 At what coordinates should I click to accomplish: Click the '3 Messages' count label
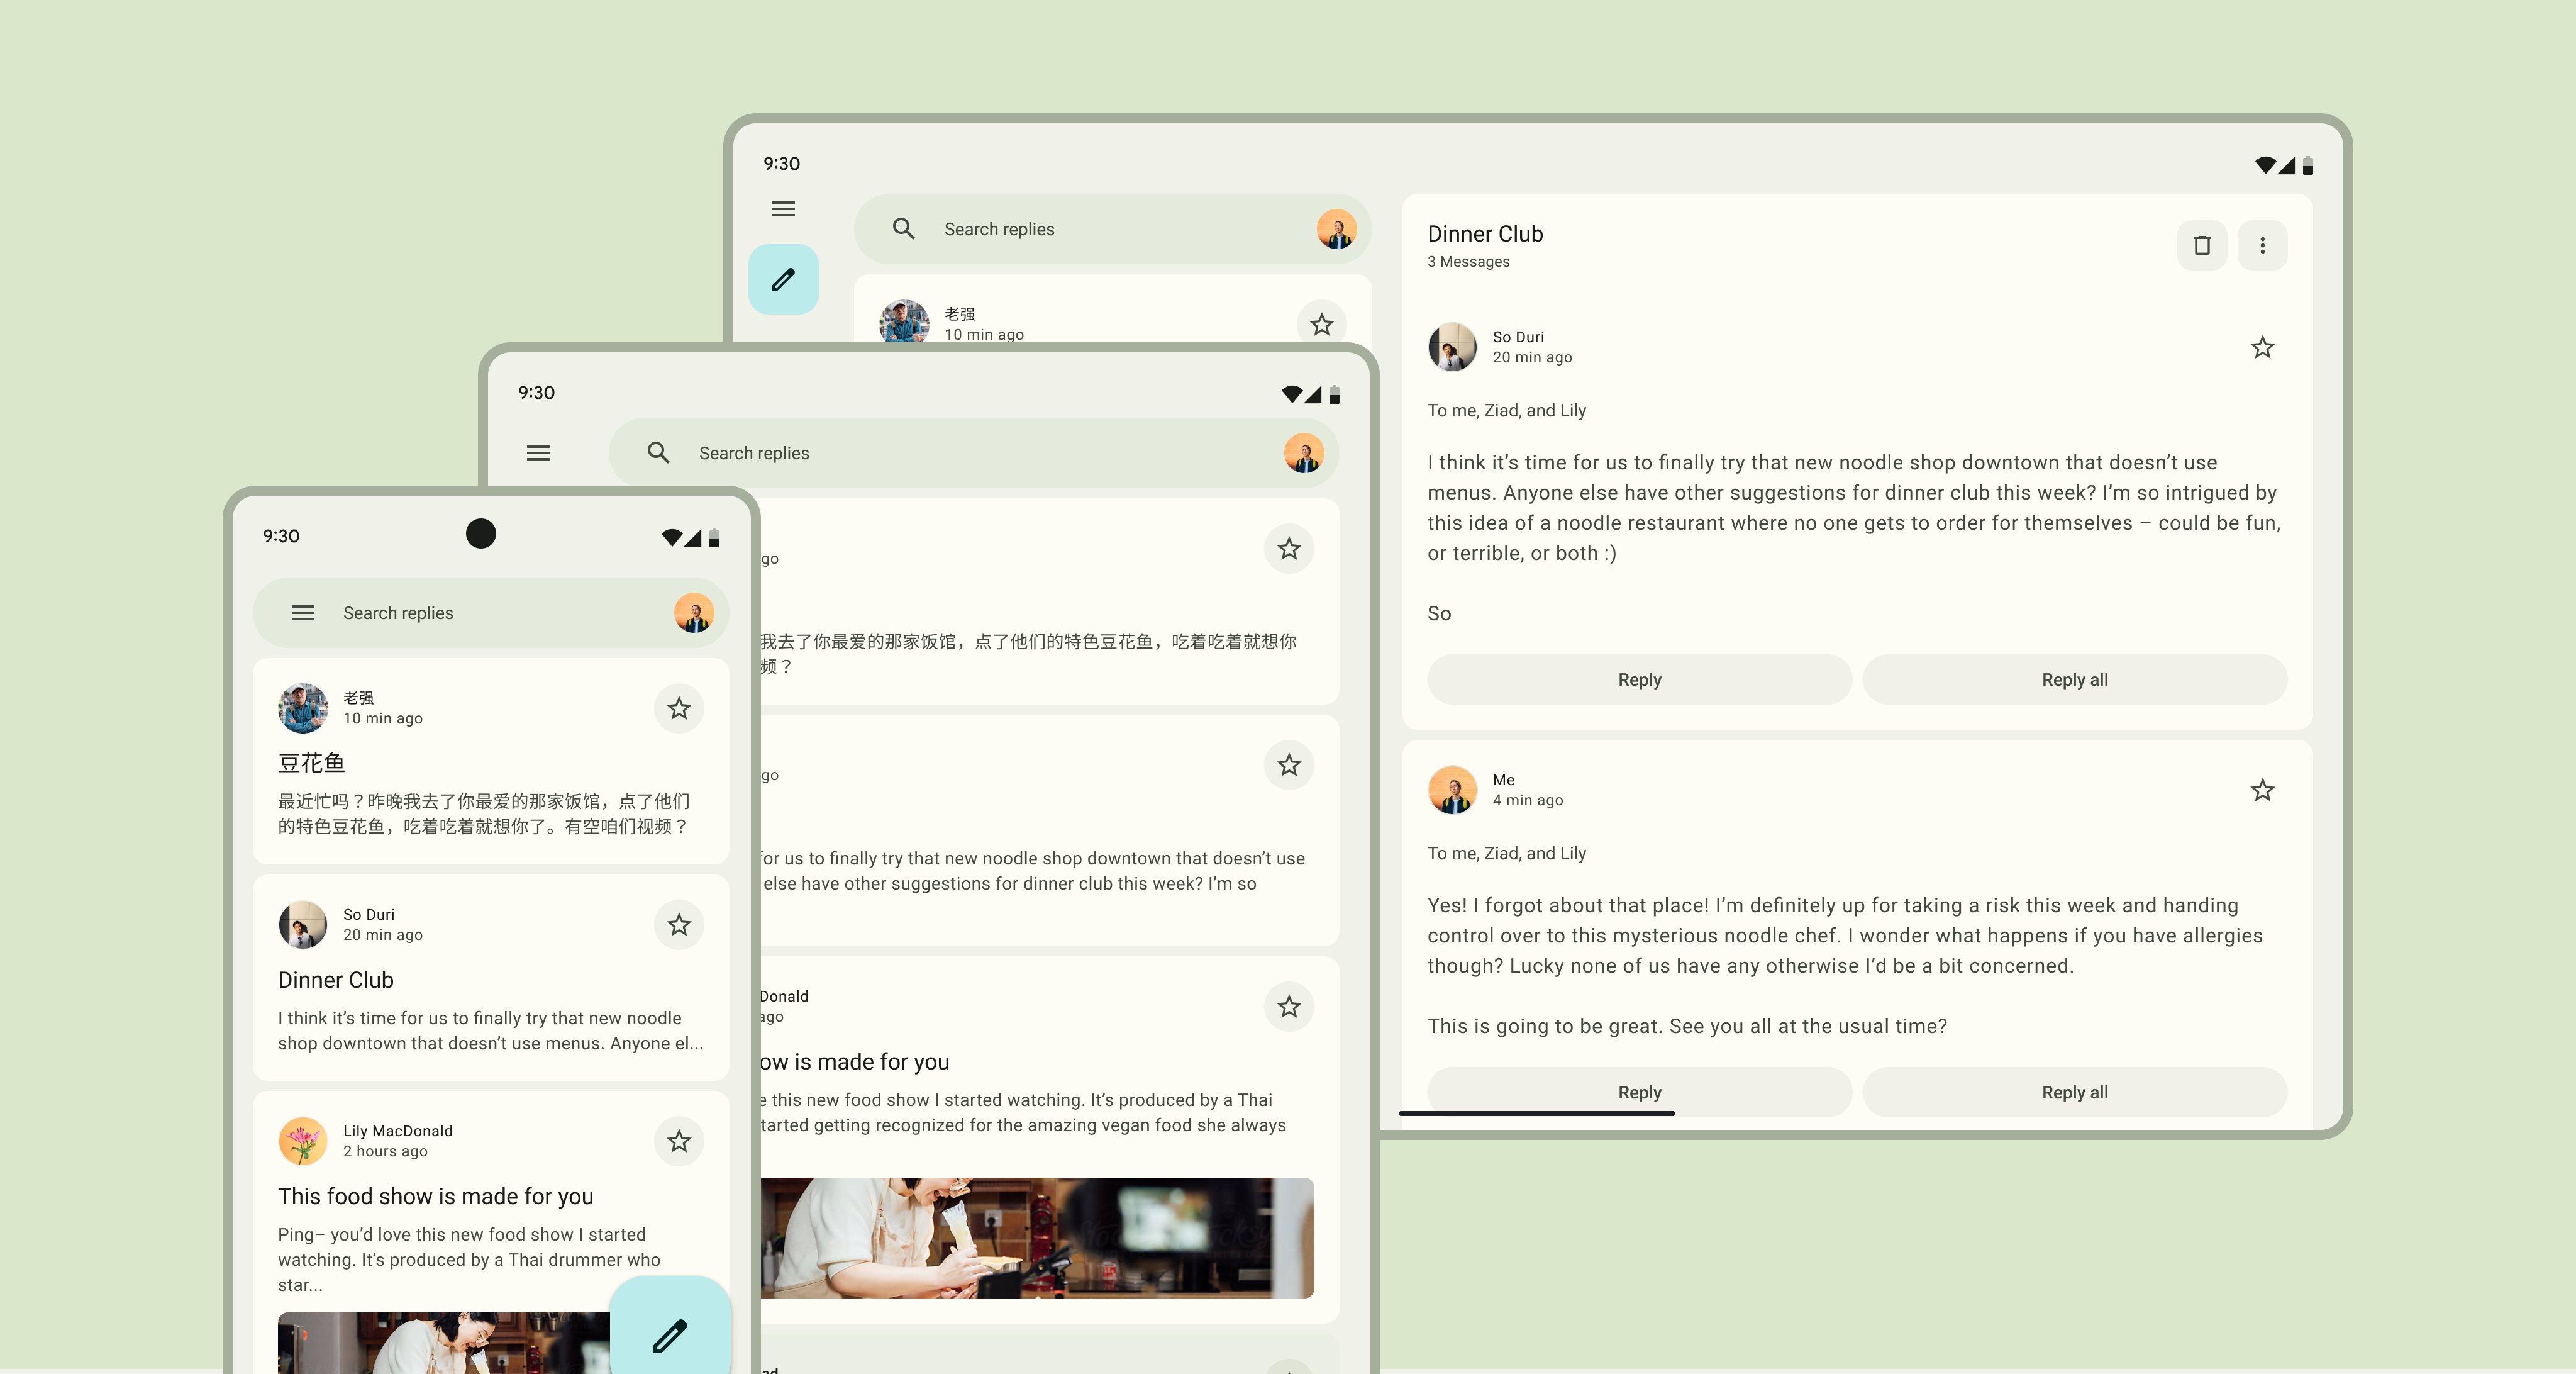pyautogui.click(x=1468, y=262)
